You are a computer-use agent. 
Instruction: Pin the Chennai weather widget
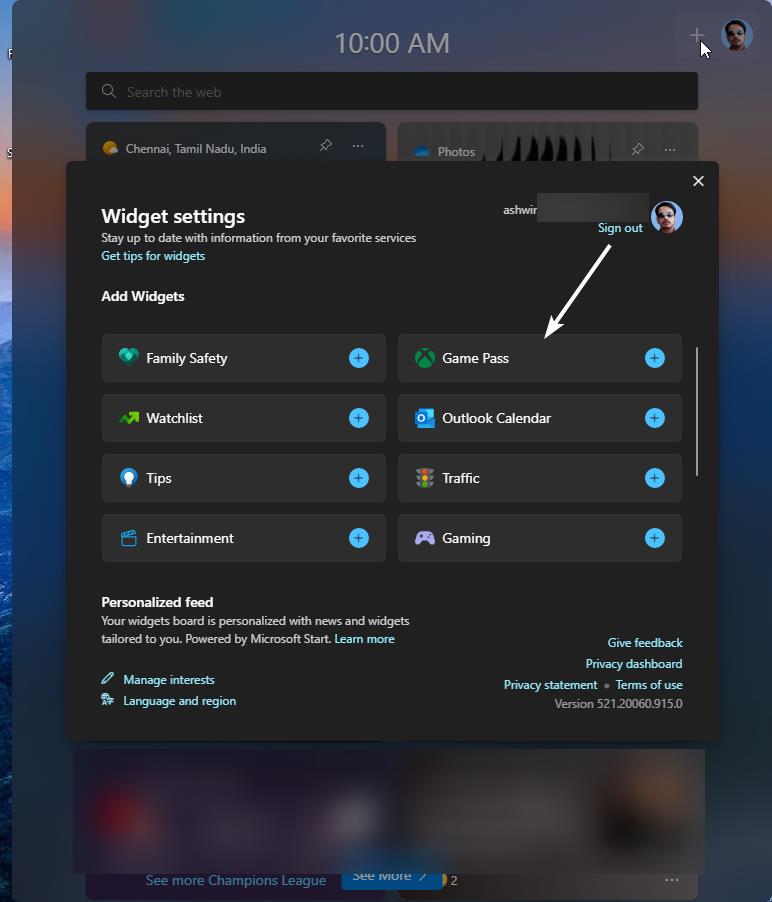(x=326, y=145)
